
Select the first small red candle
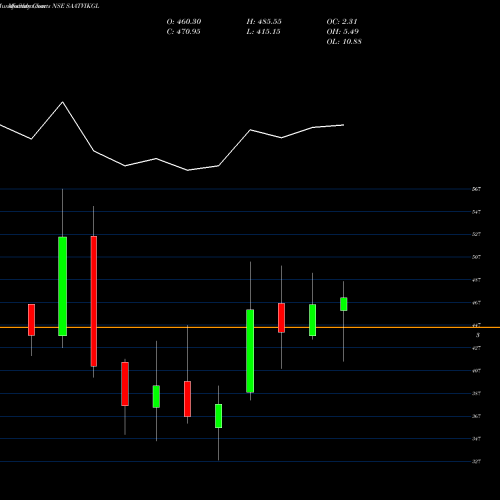pos(31,320)
